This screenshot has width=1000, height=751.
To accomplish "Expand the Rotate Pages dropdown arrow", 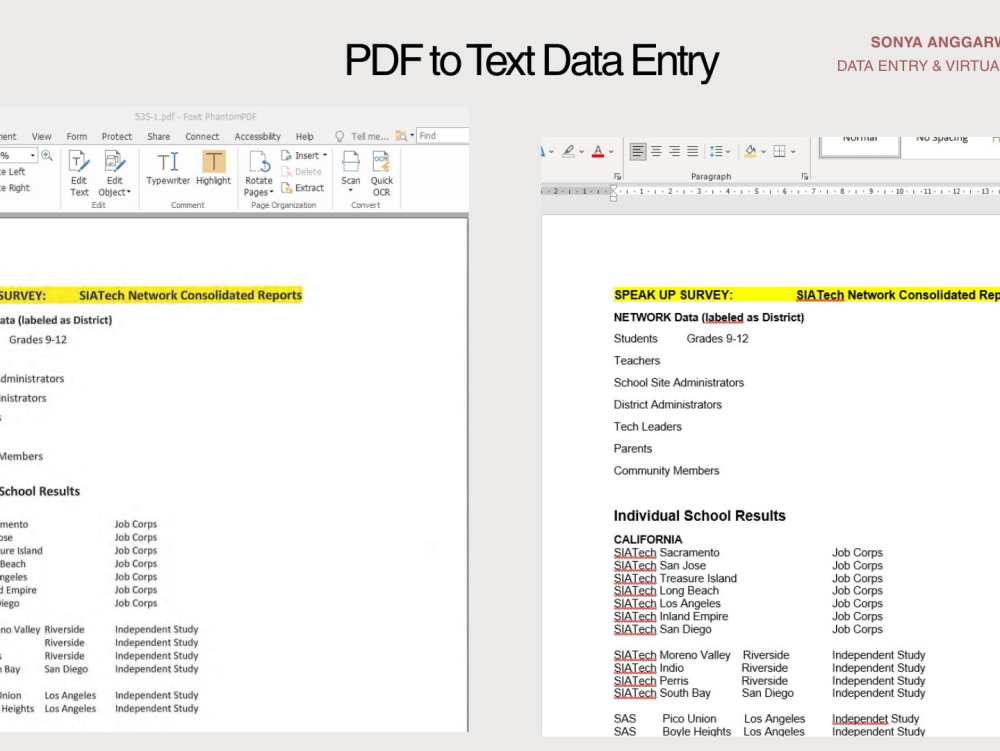I will tap(272, 192).
